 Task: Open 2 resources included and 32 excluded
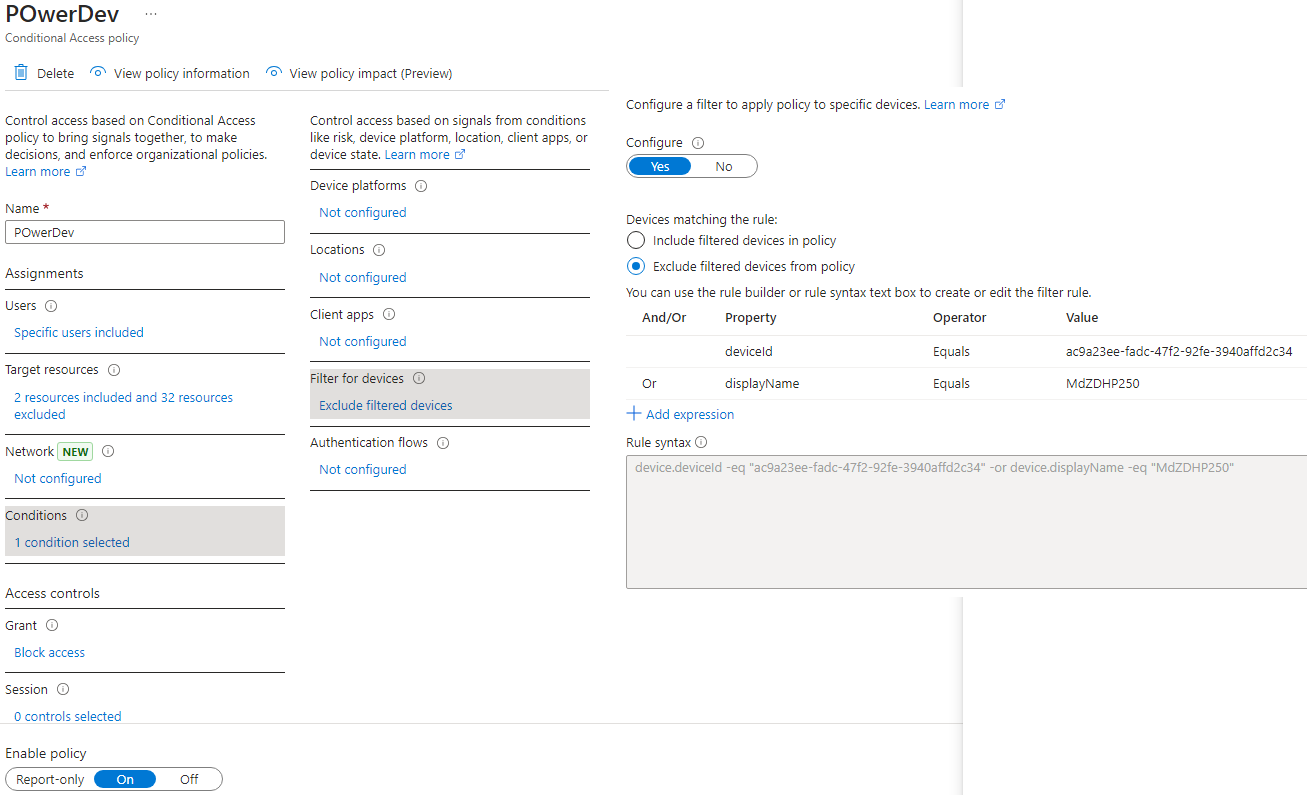point(123,406)
